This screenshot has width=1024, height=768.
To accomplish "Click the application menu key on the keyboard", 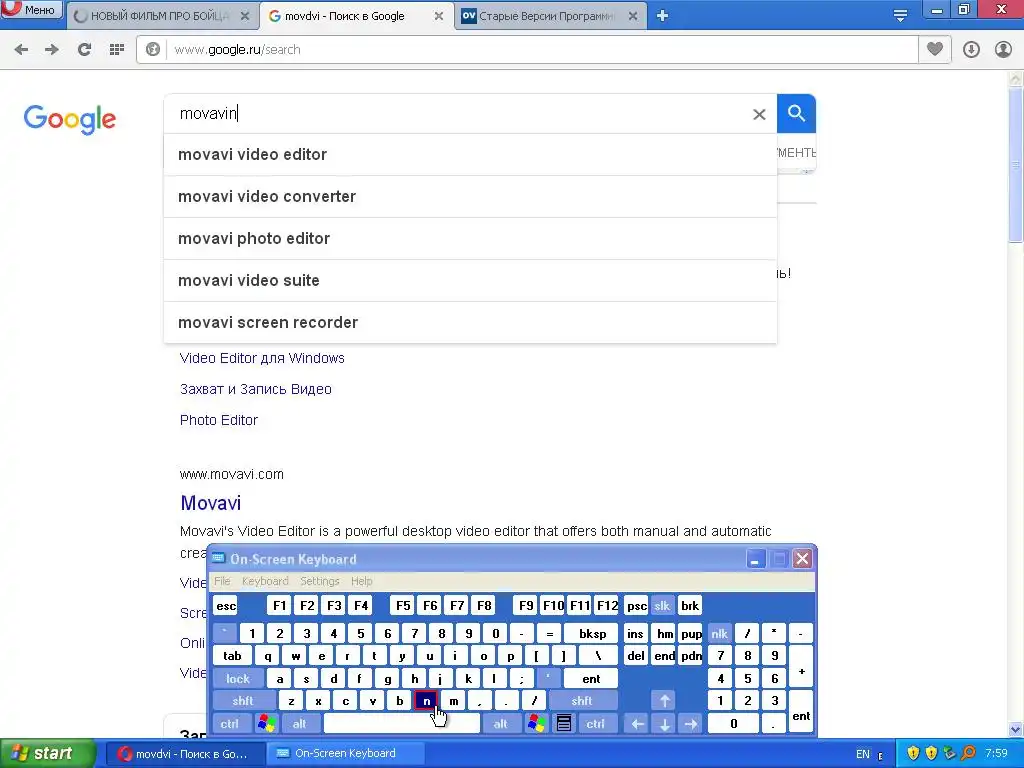I will click(564, 724).
